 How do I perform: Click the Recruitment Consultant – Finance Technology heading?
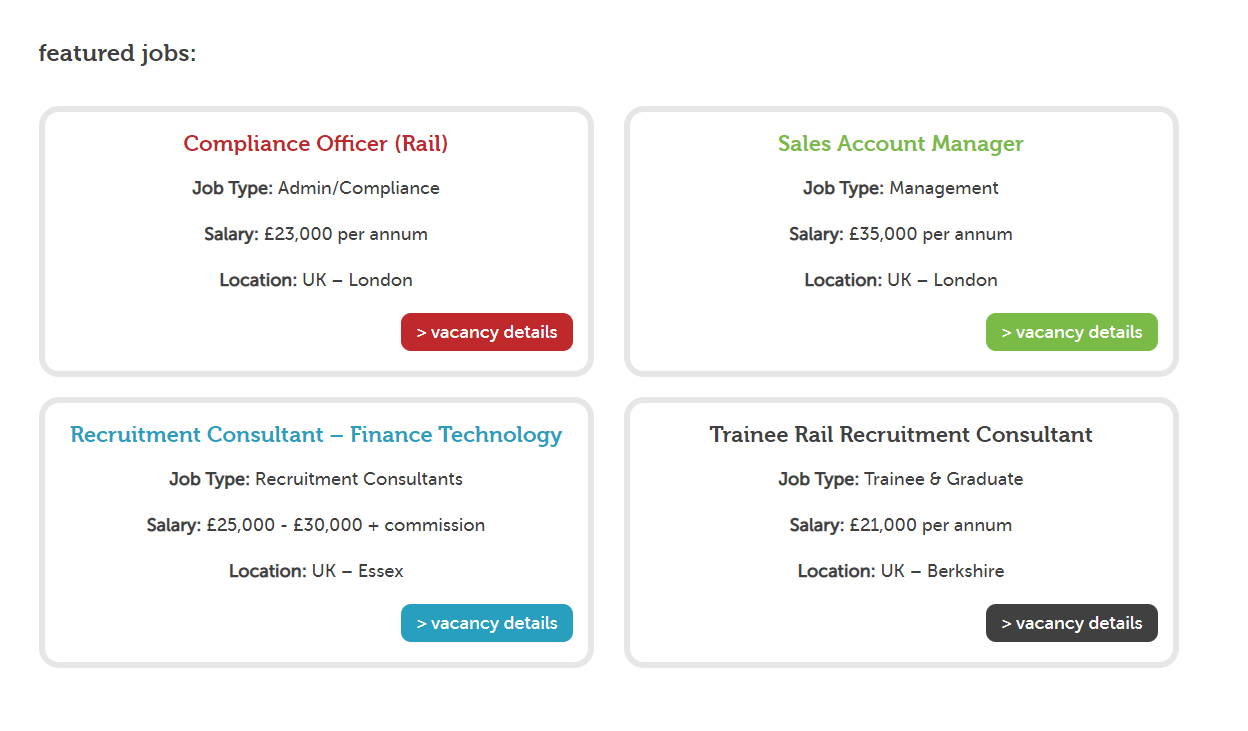click(x=315, y=434)
